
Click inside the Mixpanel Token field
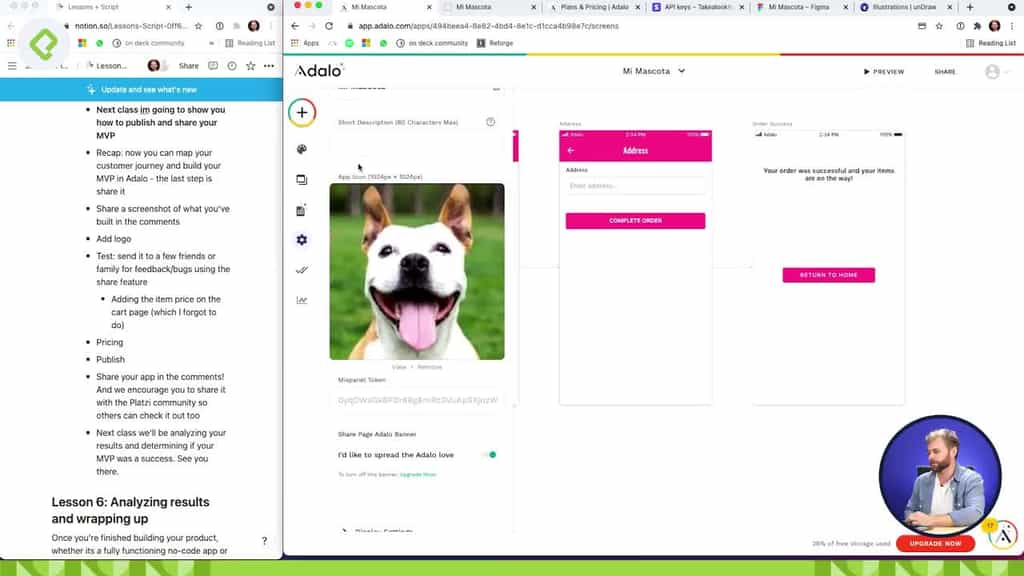(420, 400)
